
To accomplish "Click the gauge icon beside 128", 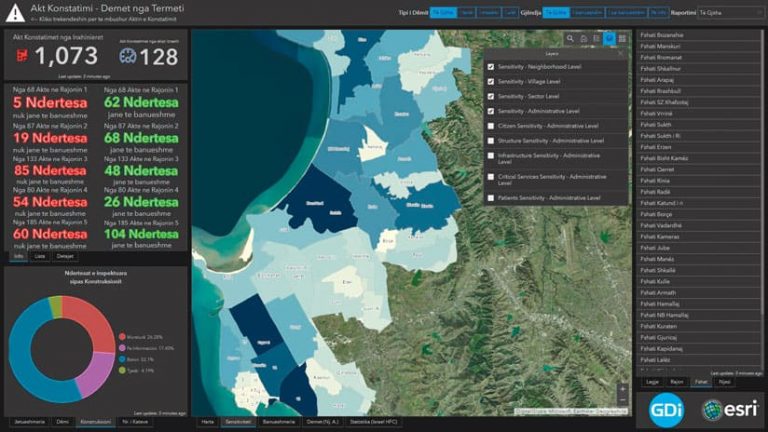I will [128, 56].
